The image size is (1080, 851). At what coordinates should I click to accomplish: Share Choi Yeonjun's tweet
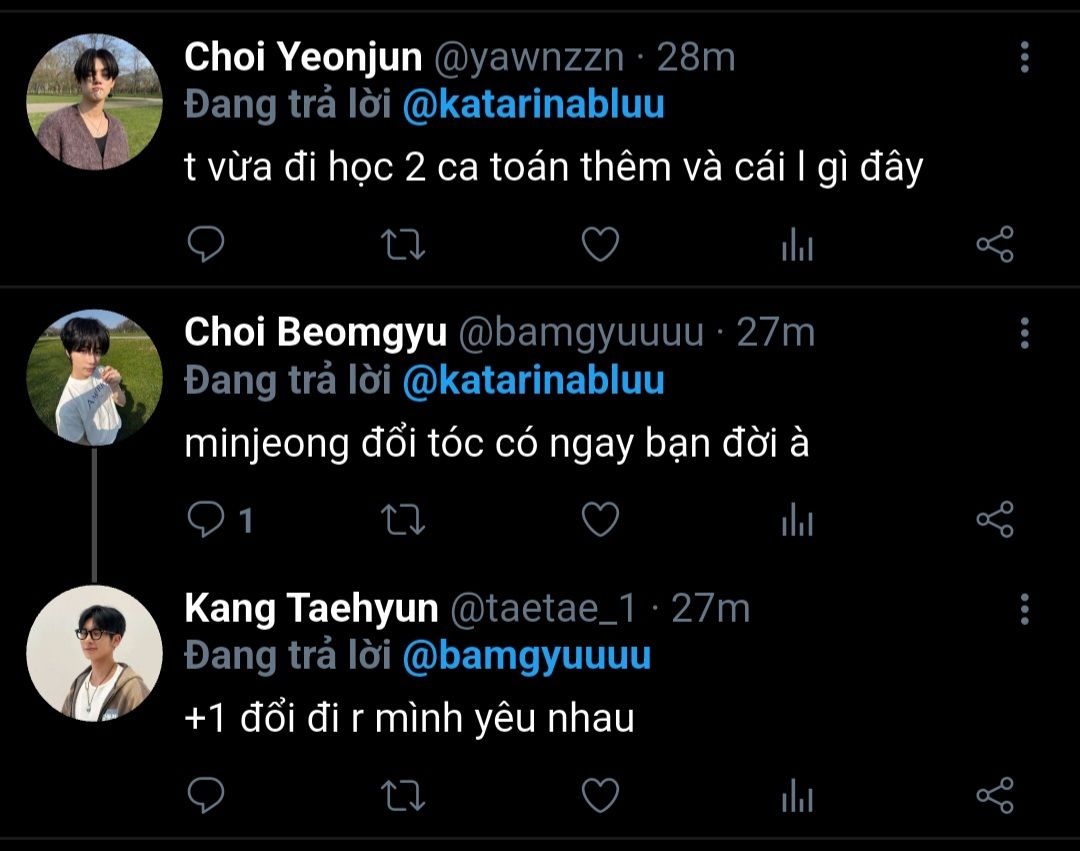994,244
